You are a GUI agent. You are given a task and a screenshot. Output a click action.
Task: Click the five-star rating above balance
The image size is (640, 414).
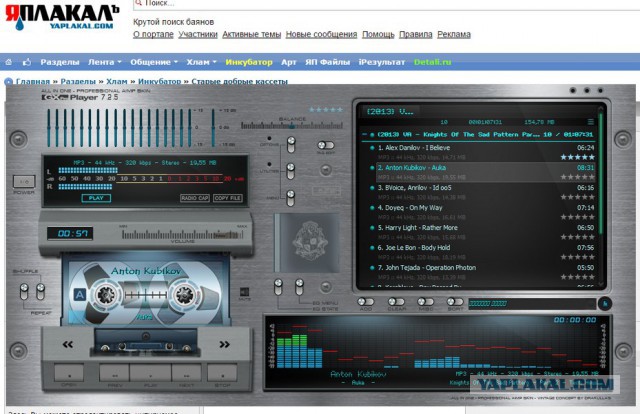326,109
